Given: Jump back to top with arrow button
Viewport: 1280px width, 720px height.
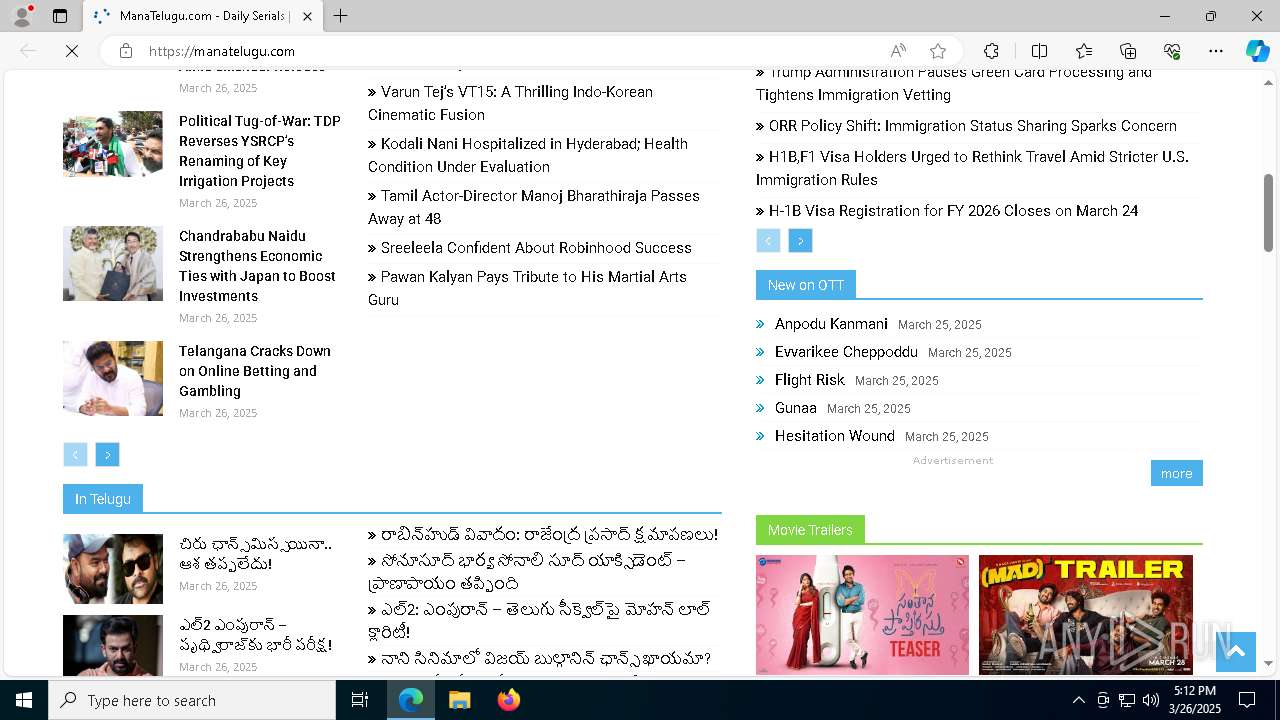Looking at the screenshot, I should click(x=1235, y=651).
